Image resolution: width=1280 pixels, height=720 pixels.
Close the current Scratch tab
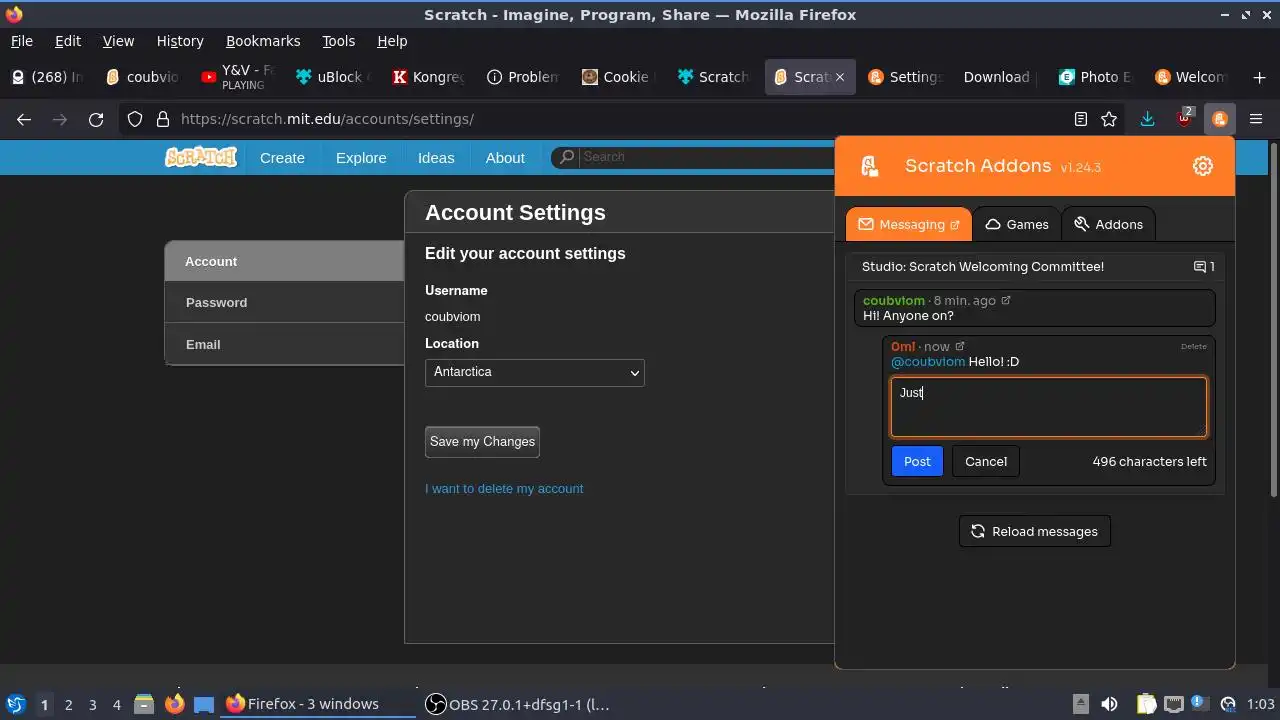click(840, 77)
